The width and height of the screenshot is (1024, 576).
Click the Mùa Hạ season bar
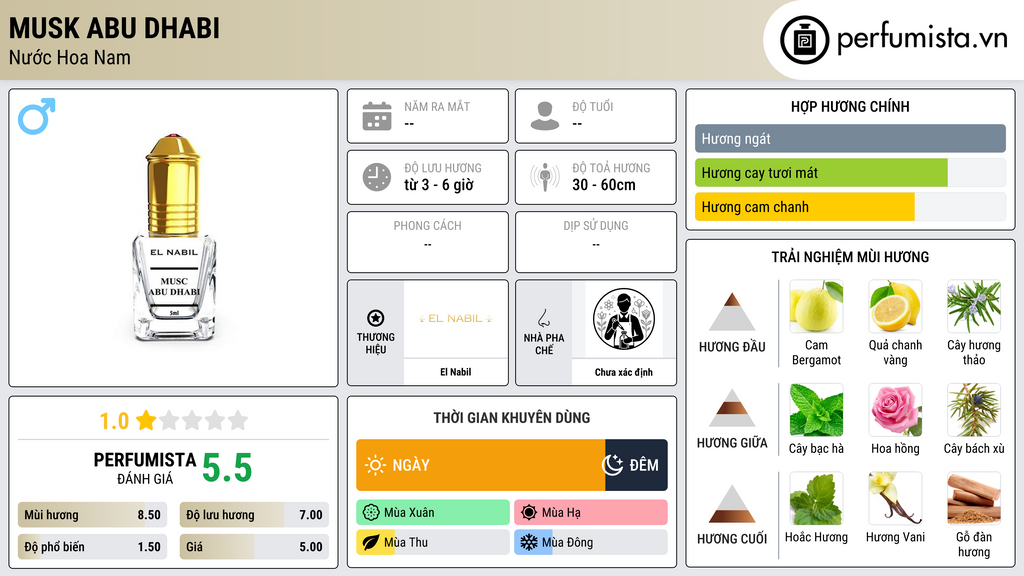tap(591, 513)
